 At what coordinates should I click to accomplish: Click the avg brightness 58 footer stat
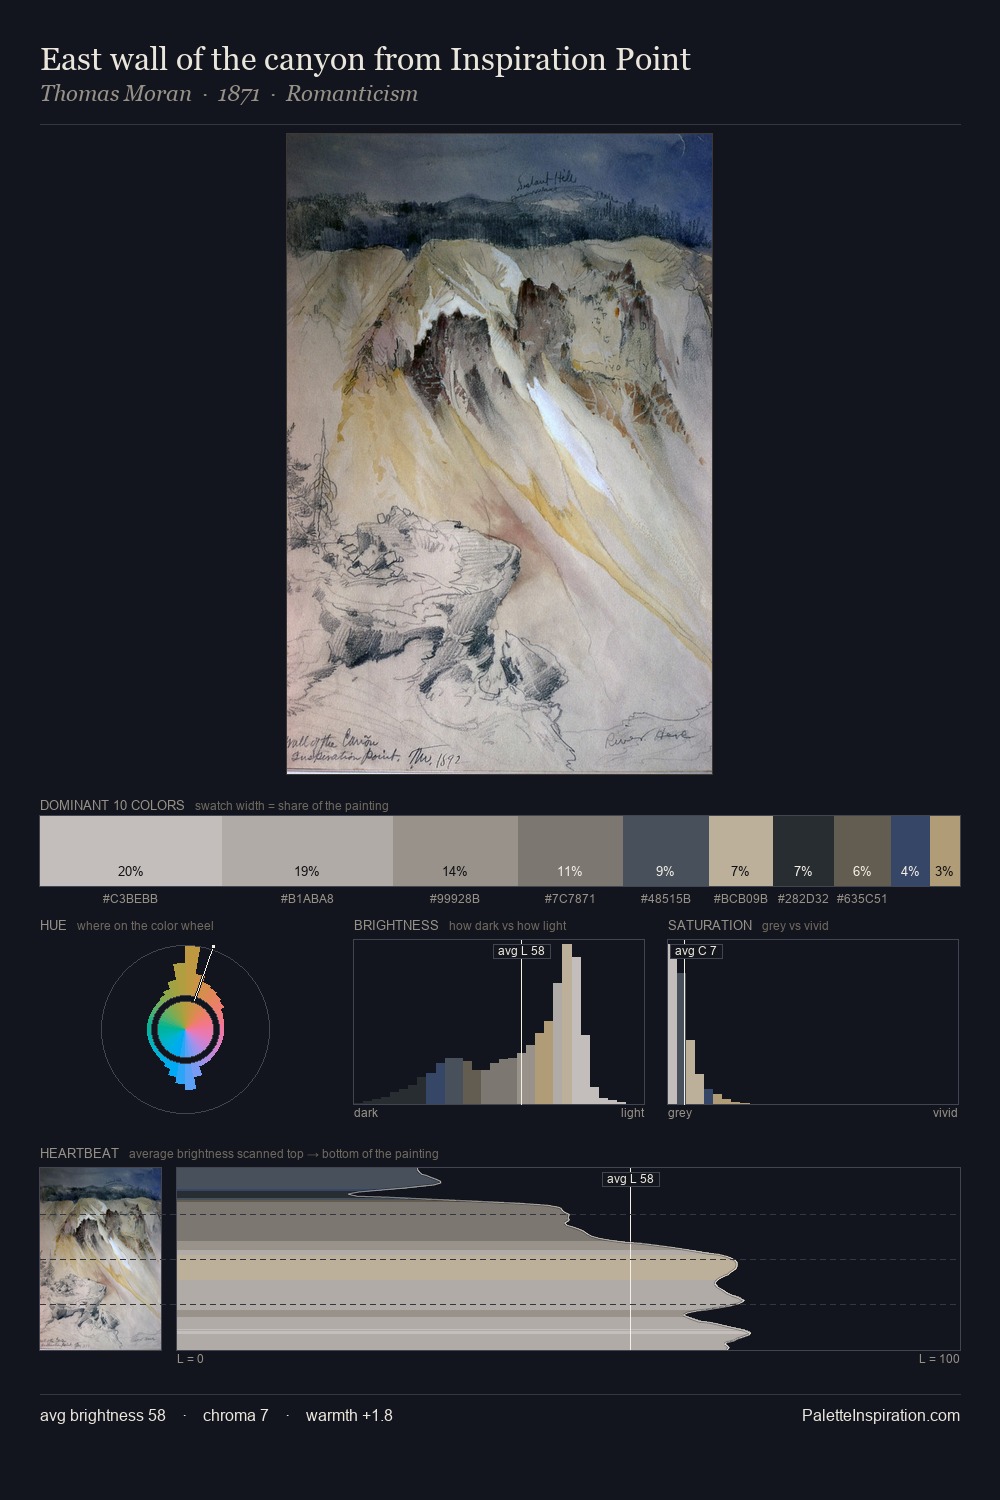(x=103, y=1416)
